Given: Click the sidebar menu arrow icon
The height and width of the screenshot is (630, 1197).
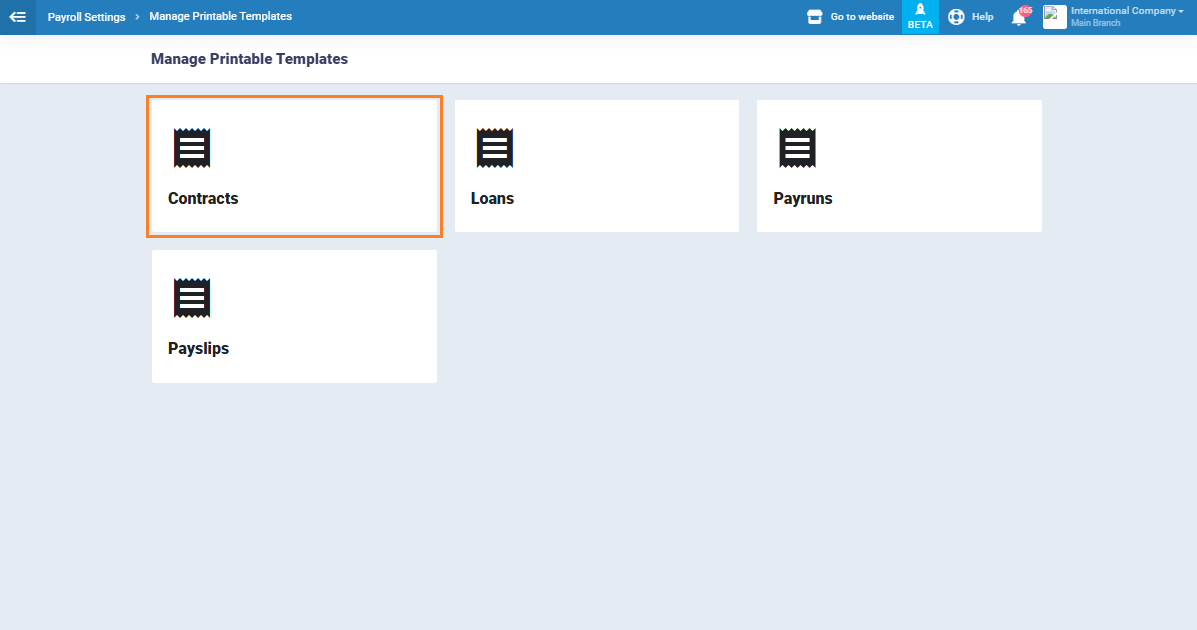Looking at the screenshot, I should tap(17, 17).
